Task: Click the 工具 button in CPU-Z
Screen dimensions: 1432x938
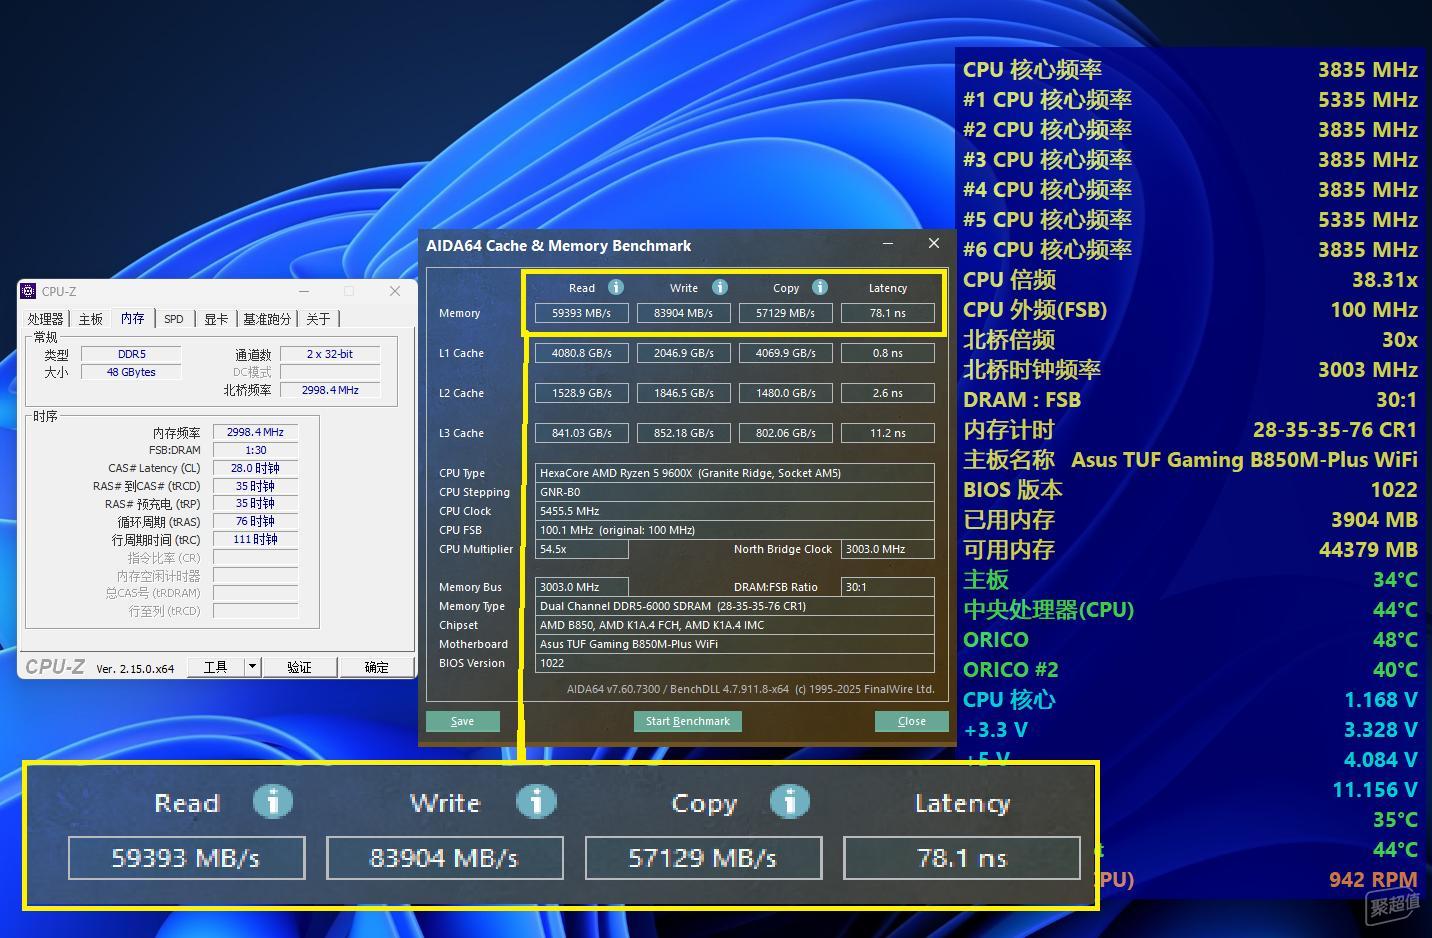Action: point(216,667)
